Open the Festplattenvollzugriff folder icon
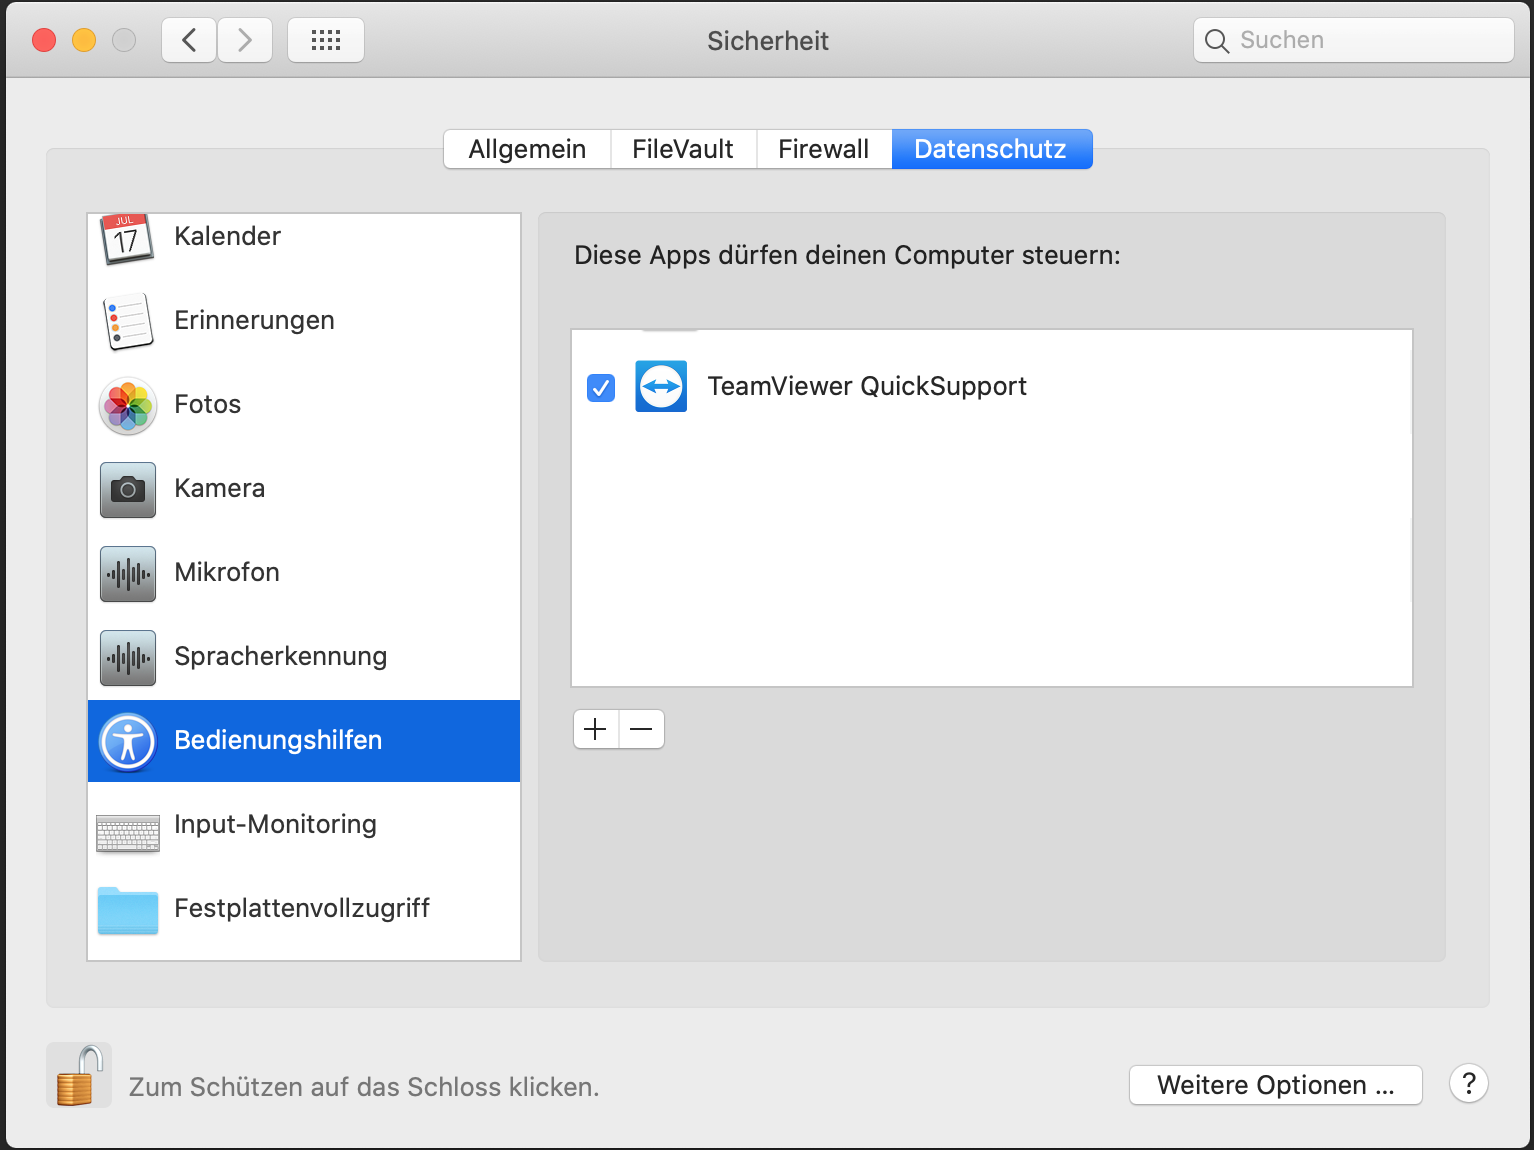 click(127, 910)
